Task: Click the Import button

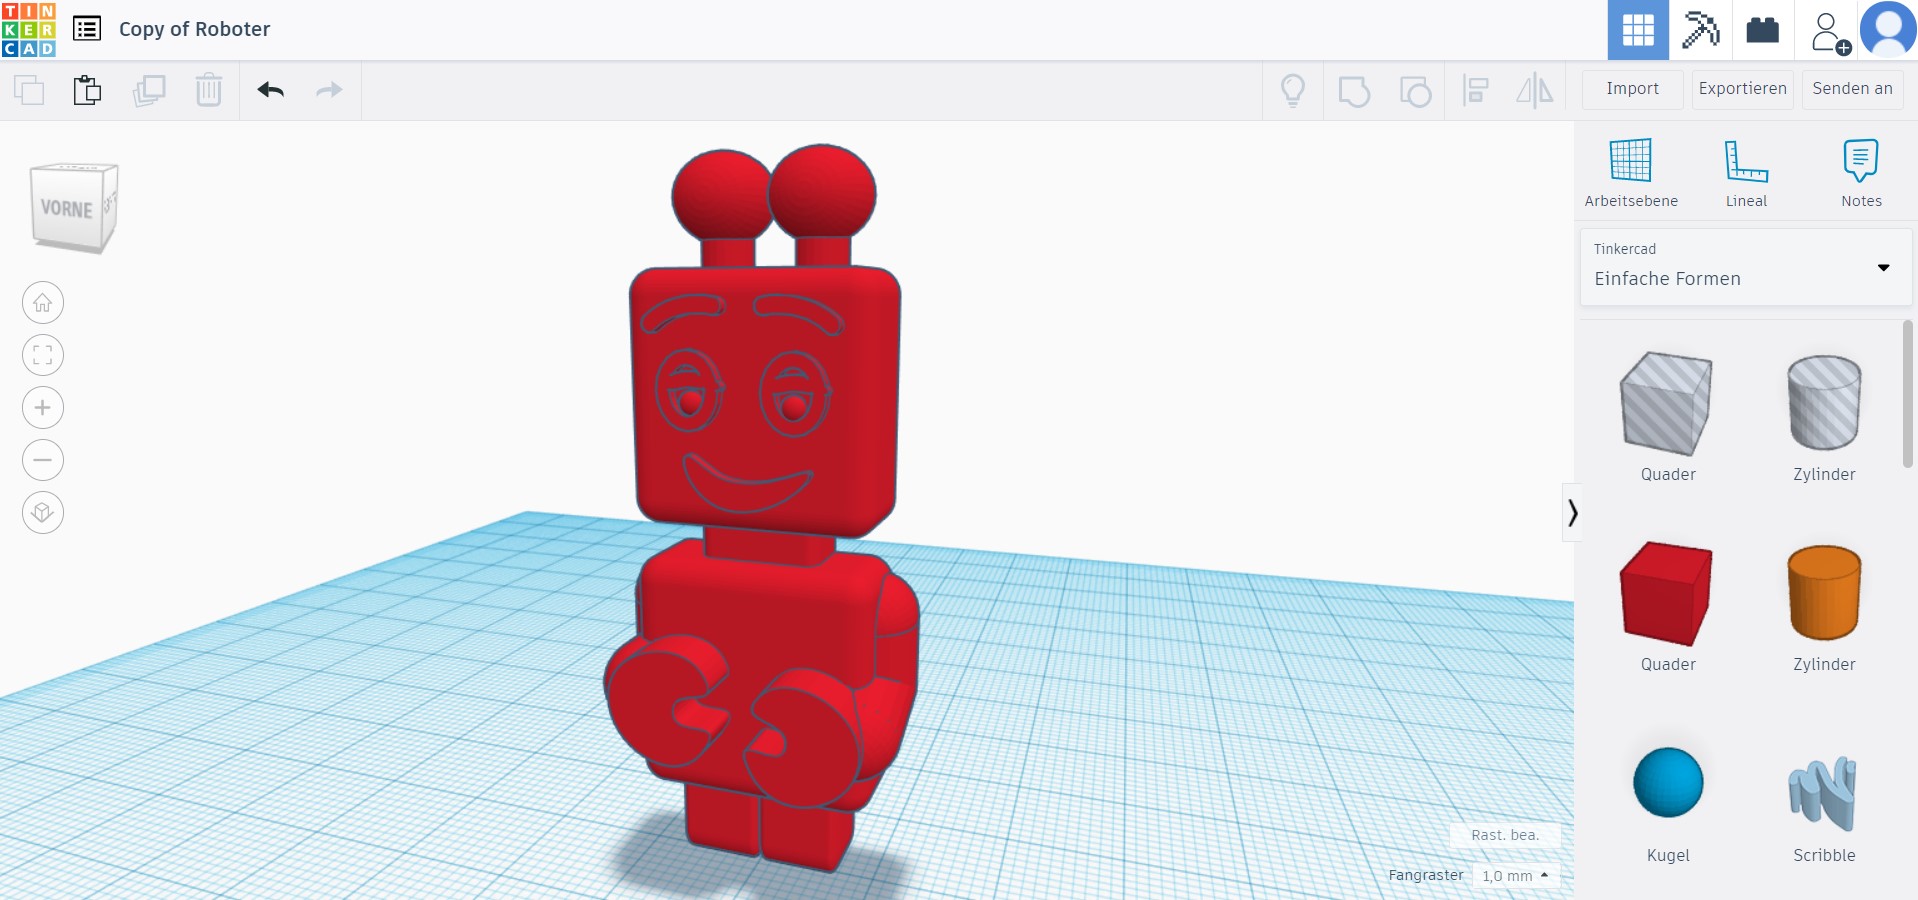Action: [1632, 89]
